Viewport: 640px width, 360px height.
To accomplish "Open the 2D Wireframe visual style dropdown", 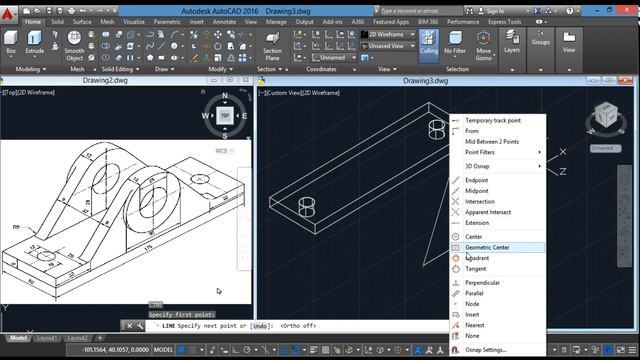I will 388,35.
